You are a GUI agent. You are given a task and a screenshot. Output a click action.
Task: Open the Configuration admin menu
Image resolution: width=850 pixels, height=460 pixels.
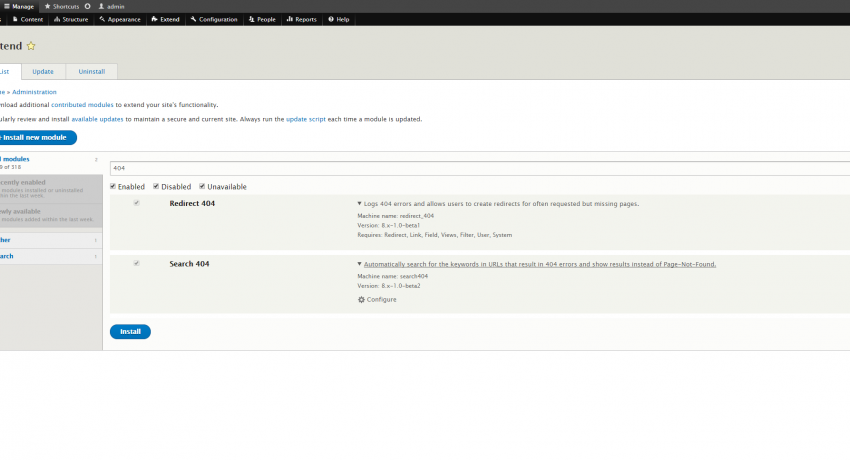coord(214,20)
